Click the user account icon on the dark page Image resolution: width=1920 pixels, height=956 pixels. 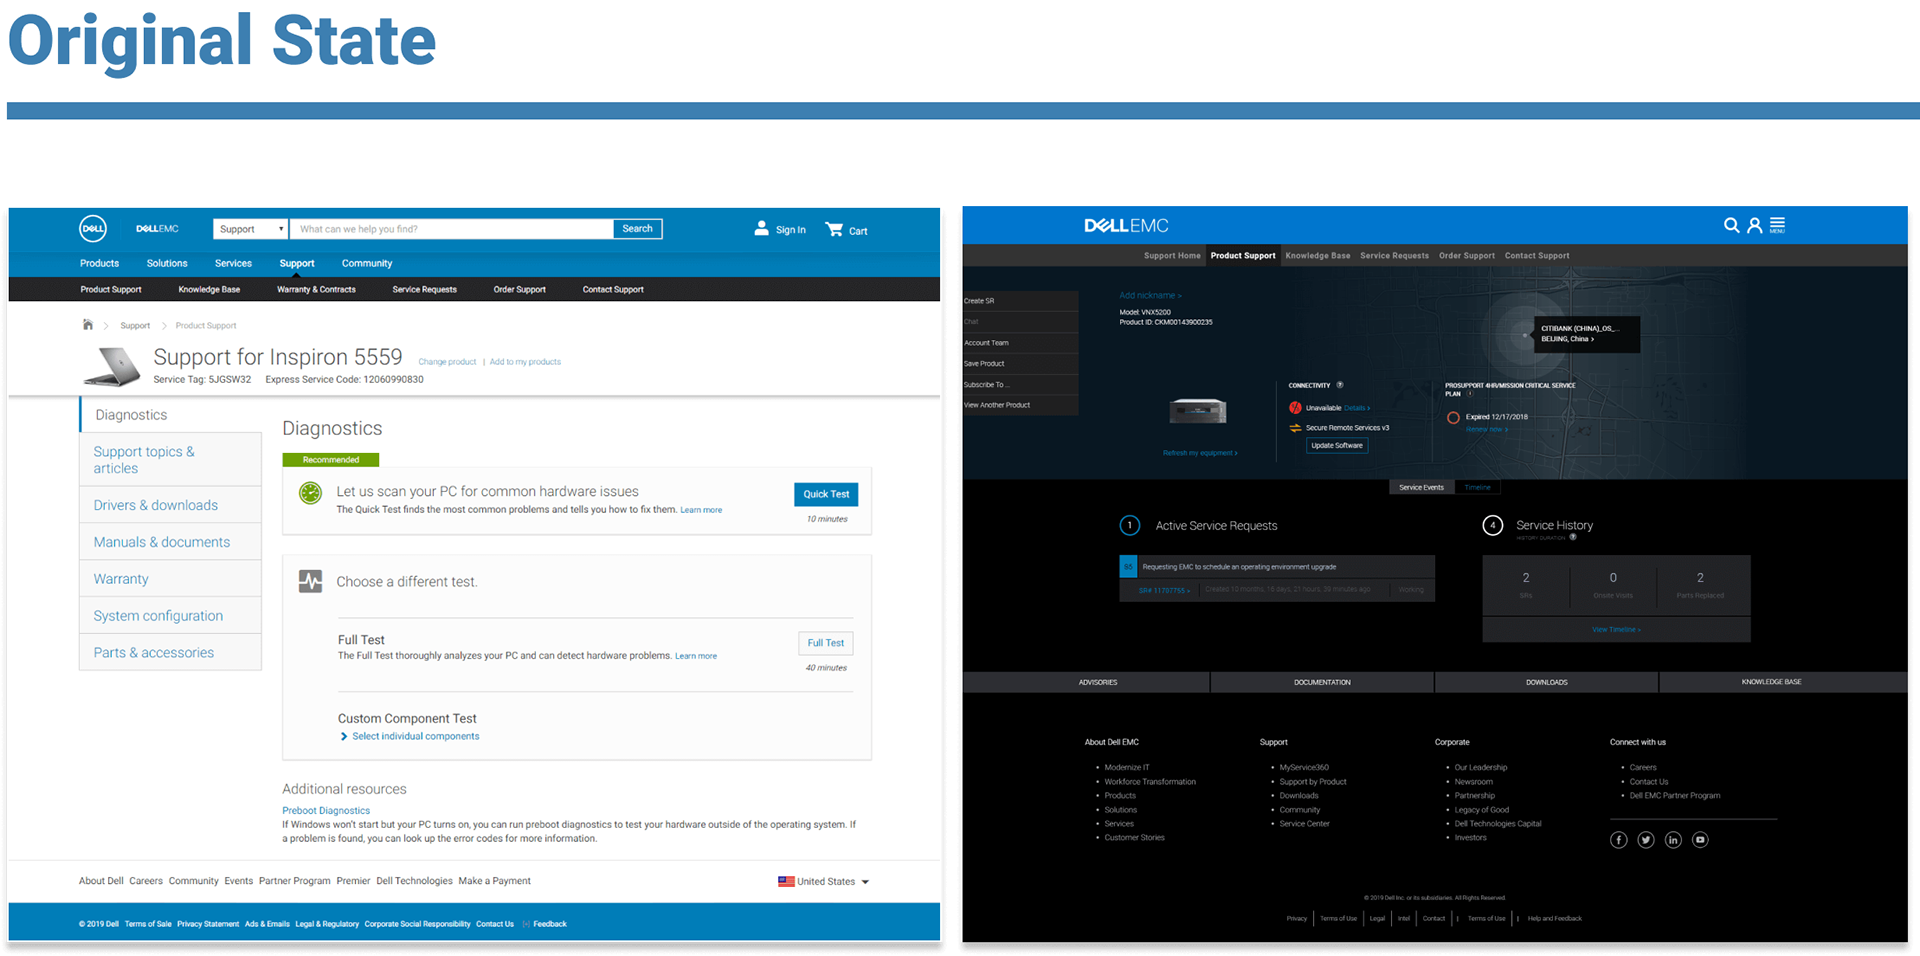(1754, 226)
